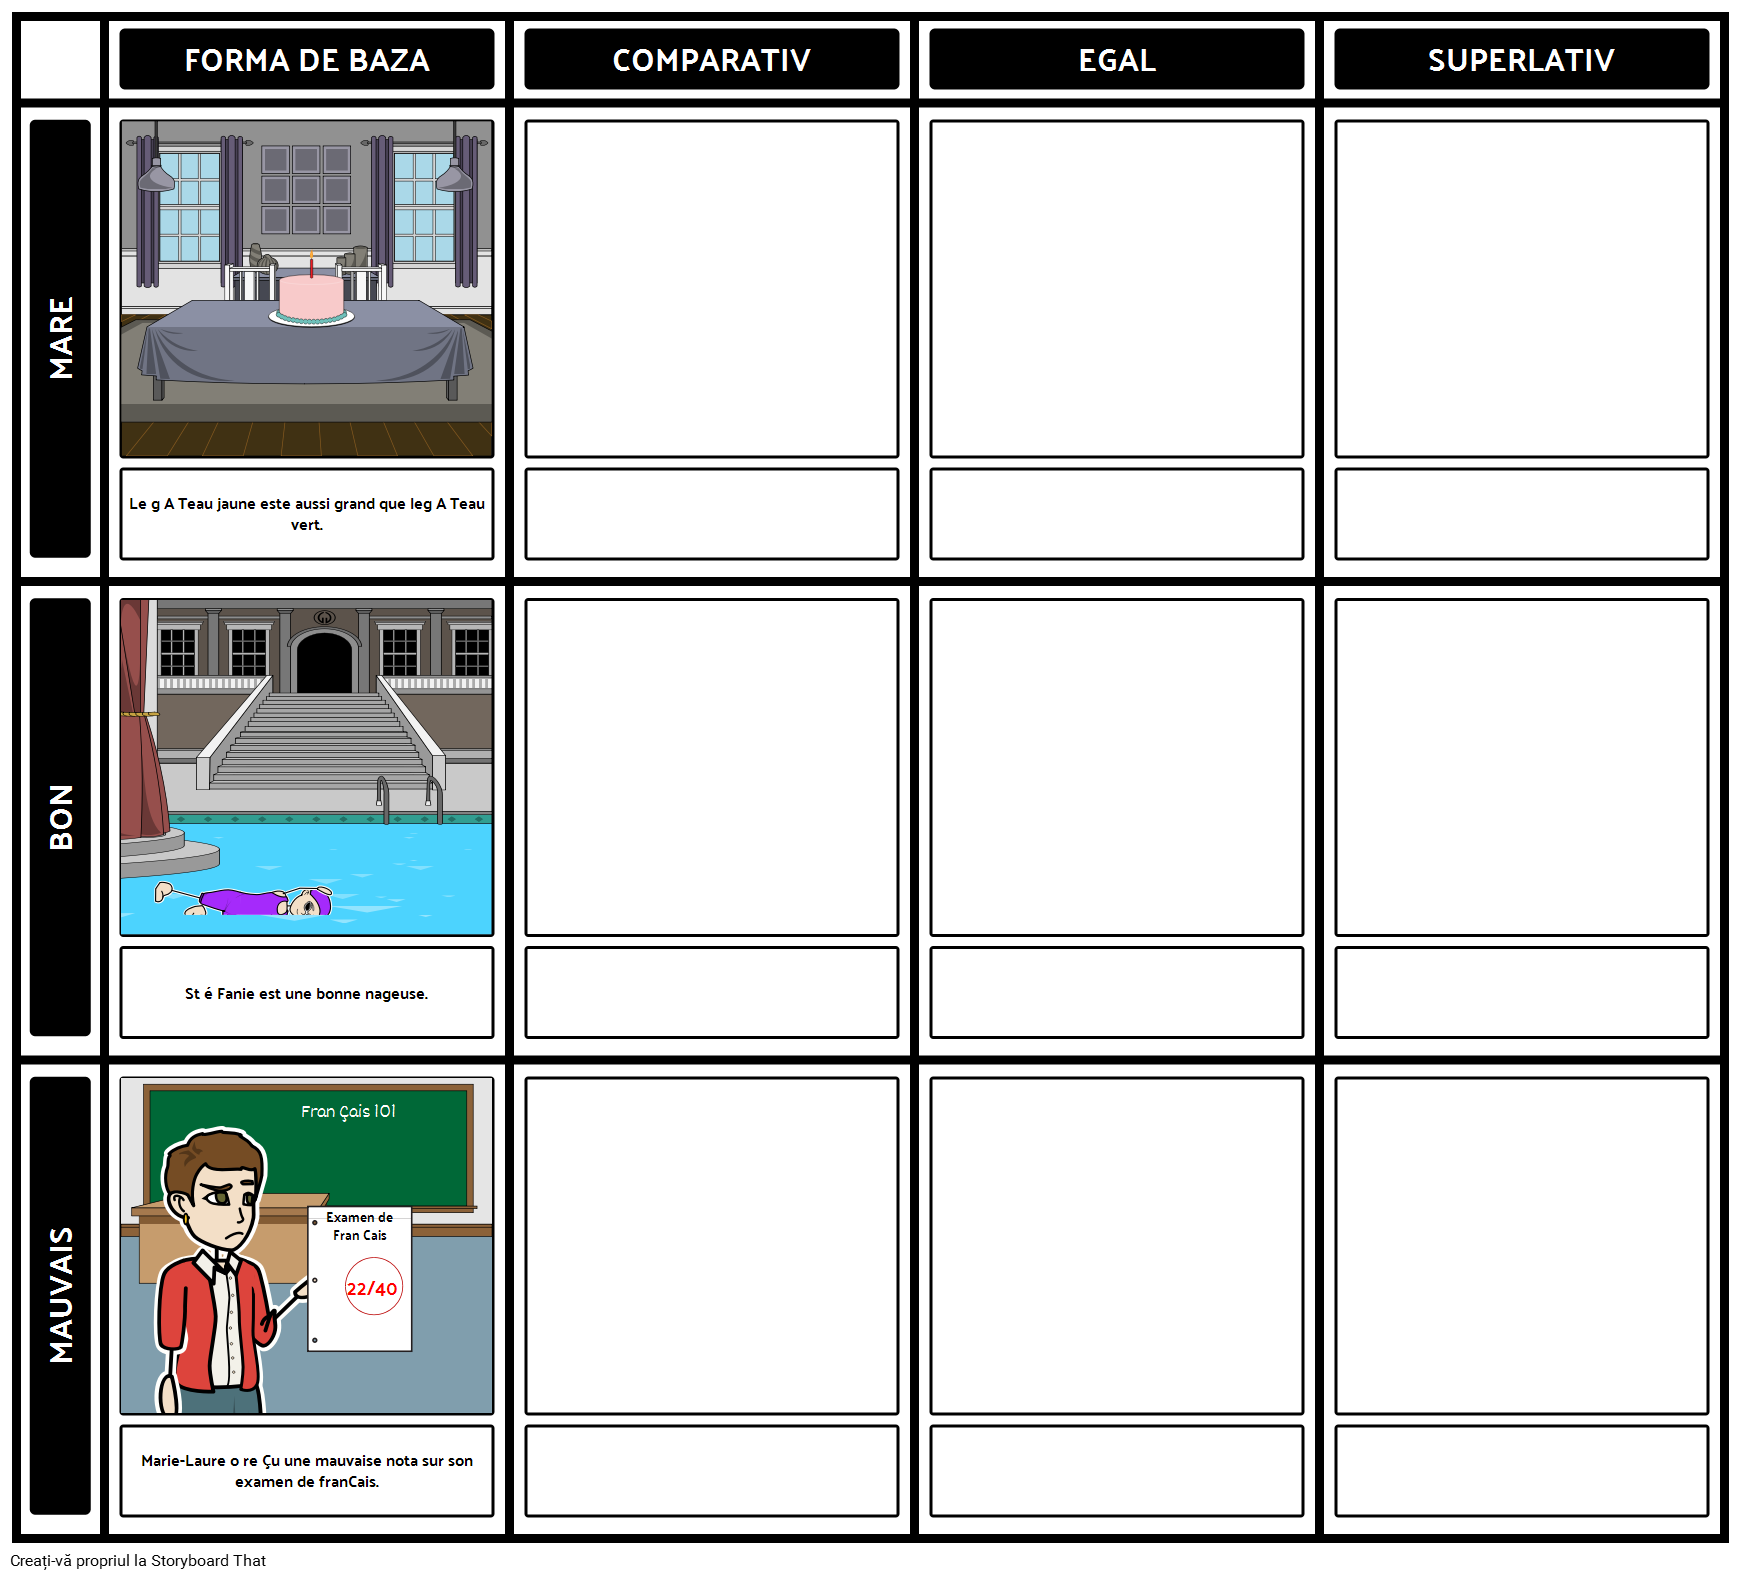Select the MARE row label
Image resolution: width=1741 pixels, height=1578 pixels.
[x=60, y=338]
